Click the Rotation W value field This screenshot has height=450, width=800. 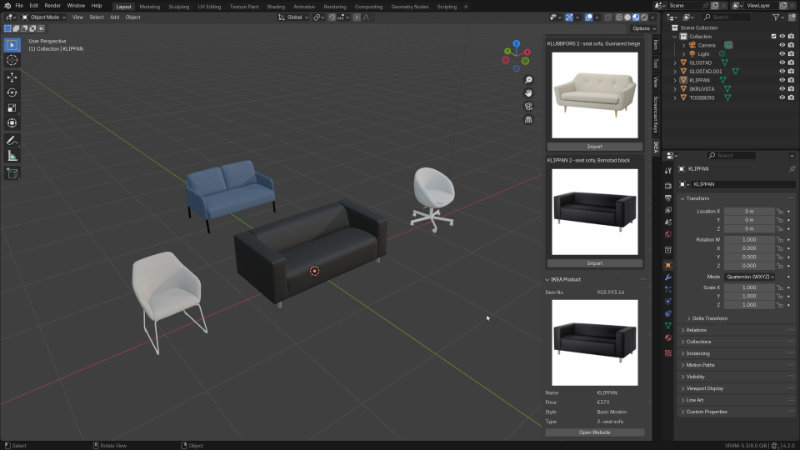coord(749,239)
